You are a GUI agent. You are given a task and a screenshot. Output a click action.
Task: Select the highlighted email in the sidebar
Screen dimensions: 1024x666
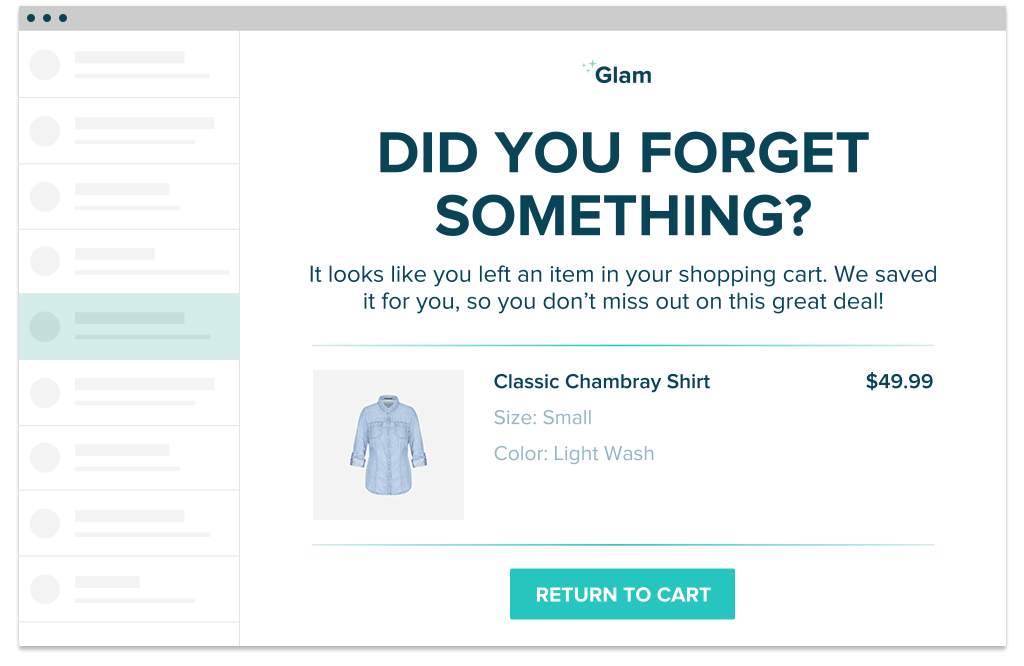(129, 327)
